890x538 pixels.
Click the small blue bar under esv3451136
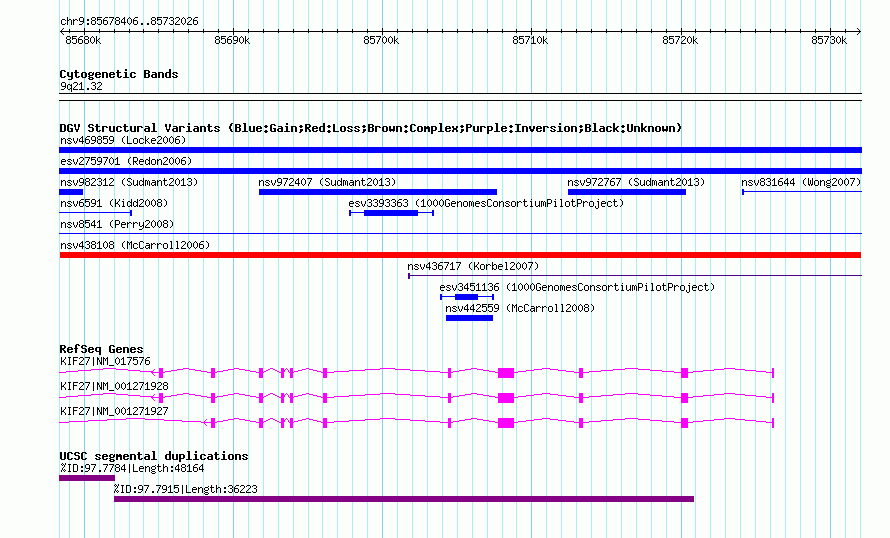(x=466, y=297)
